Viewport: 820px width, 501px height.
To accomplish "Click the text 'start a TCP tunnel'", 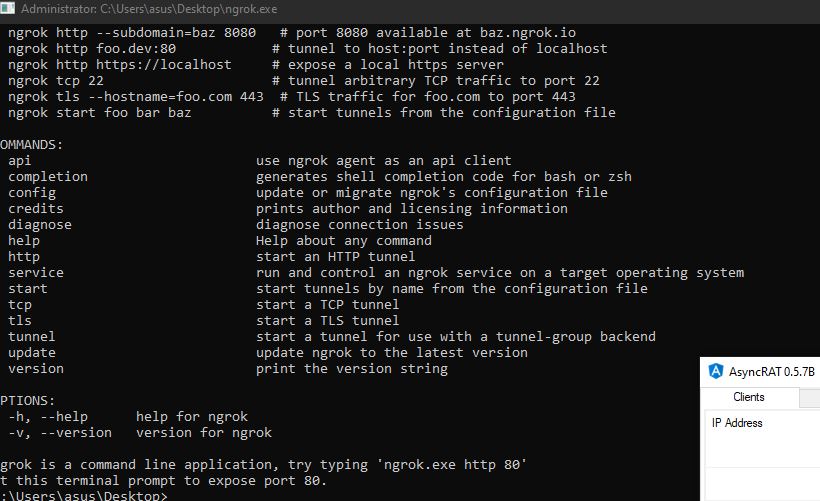I will tap(328, 305).
